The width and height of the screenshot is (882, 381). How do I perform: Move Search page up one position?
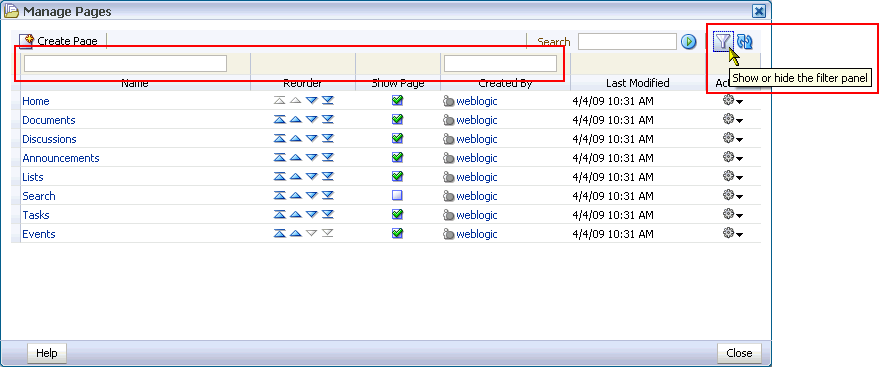[295, 195]
